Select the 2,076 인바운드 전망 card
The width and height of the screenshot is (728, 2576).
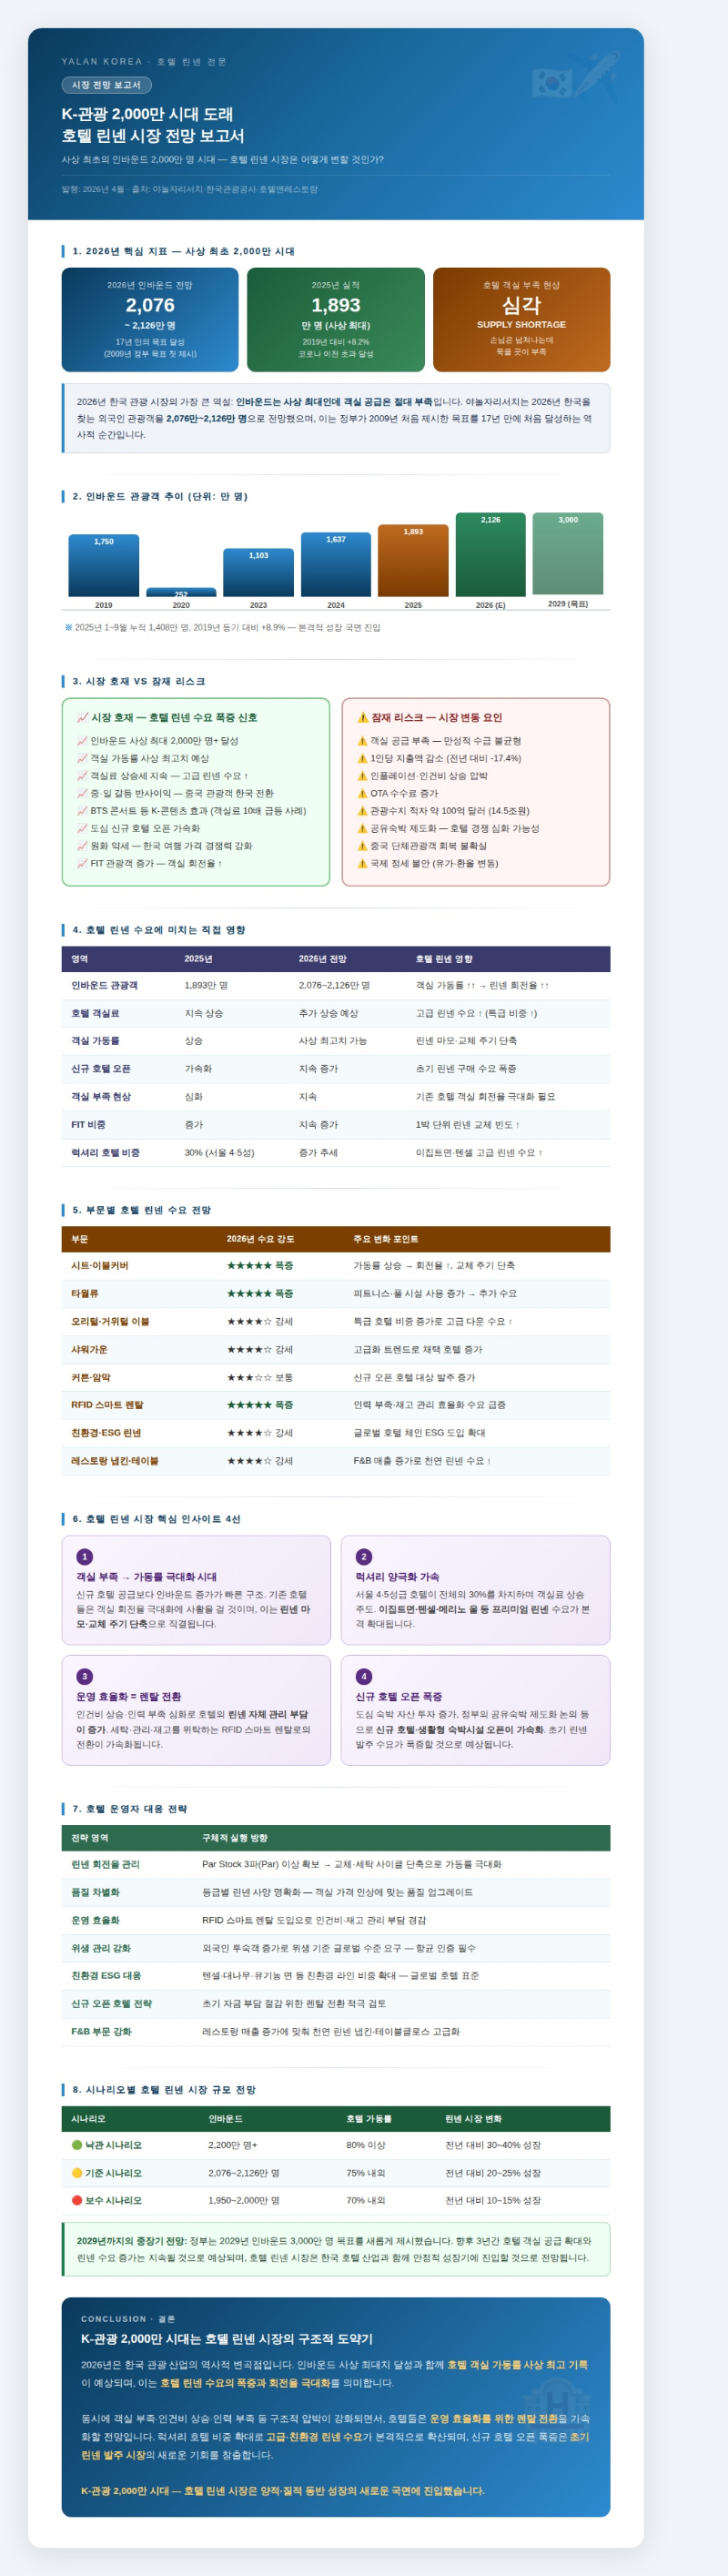[x=150, y=319]
